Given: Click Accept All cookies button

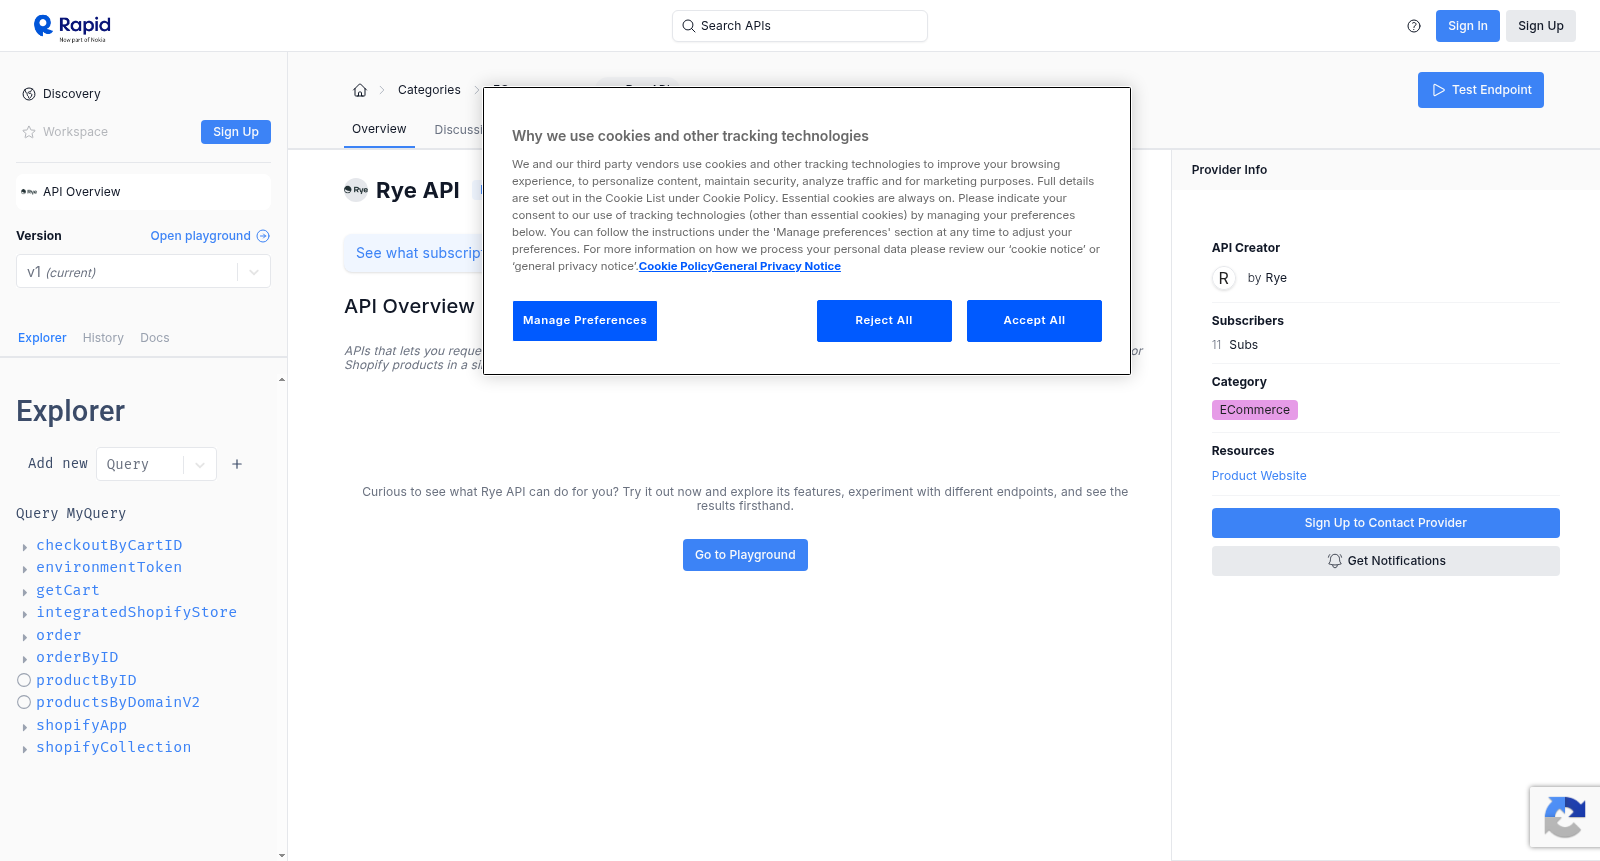Looking at the screenshot, I should point(1034,321).
